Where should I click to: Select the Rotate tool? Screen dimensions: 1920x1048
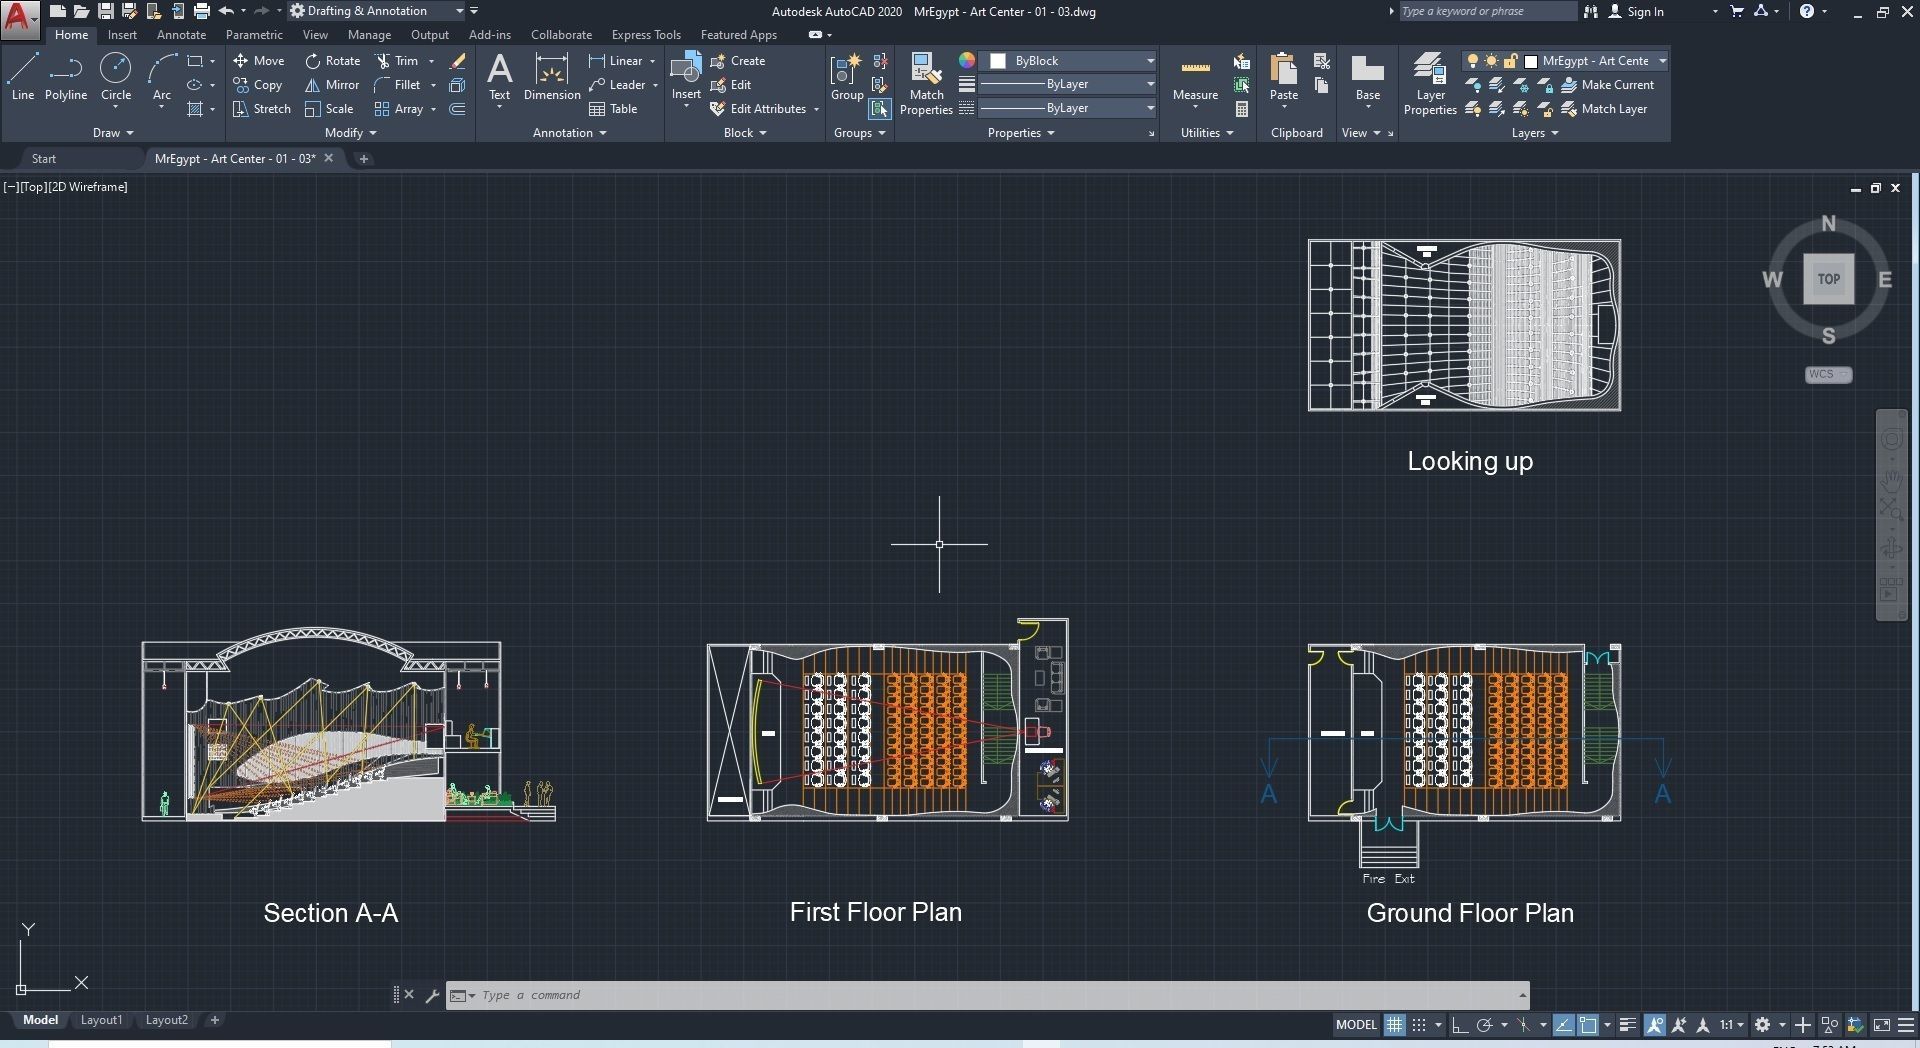(x=333, y=61)
